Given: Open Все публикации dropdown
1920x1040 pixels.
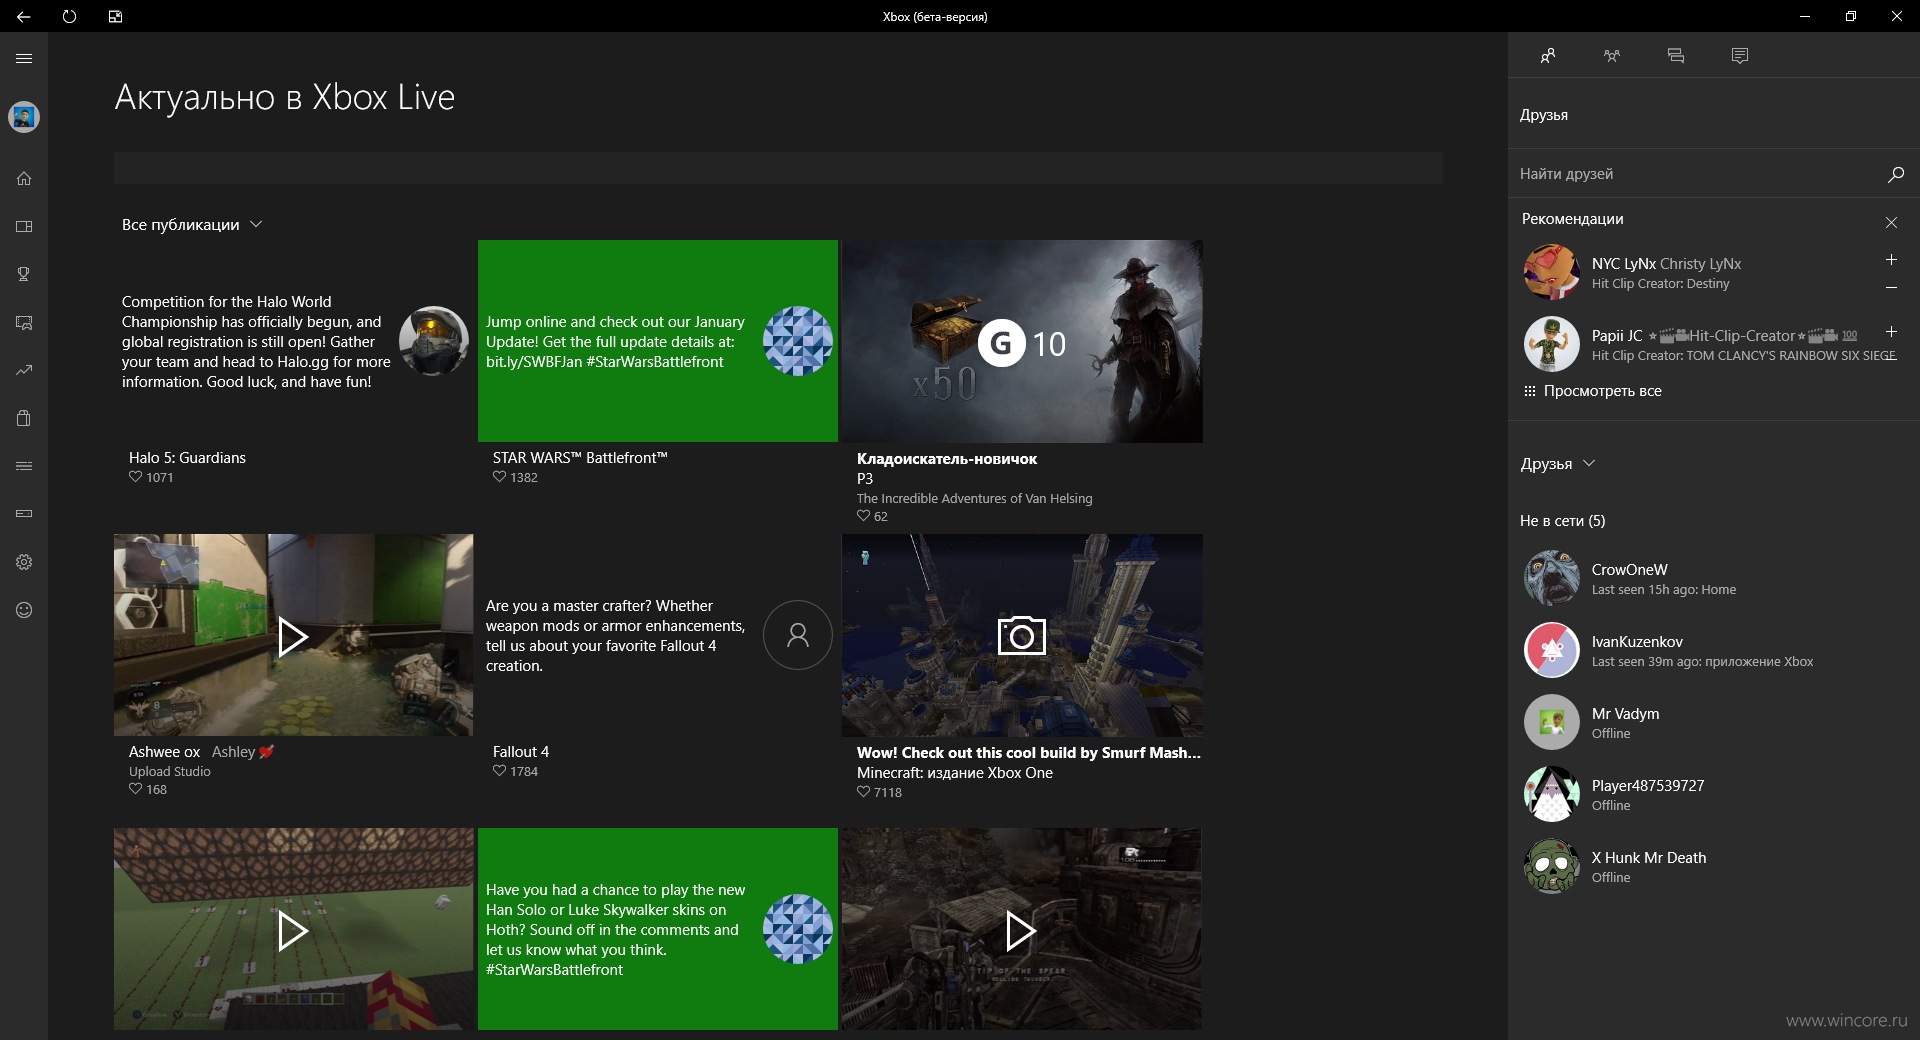Looking at the screenshot, I should click(x=192, y=225).
